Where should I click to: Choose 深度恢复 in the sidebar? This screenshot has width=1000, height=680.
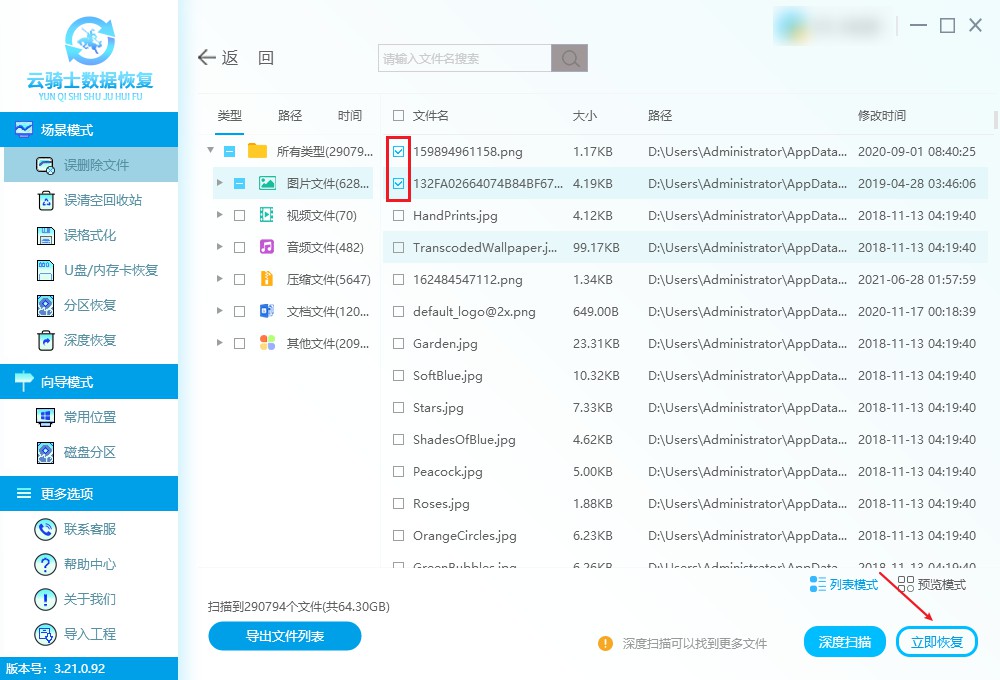[x=90, y=340]
